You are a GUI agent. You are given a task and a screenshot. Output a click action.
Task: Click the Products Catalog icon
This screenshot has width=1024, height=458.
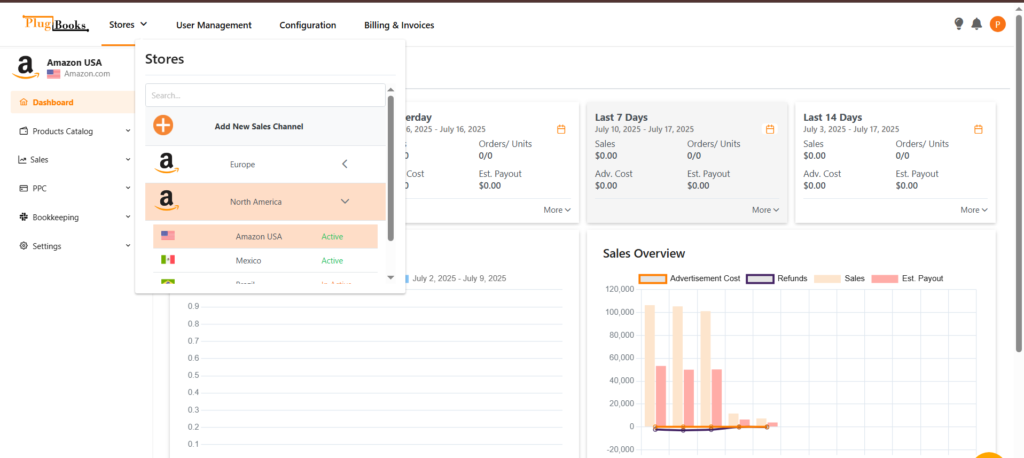point(24,131)
